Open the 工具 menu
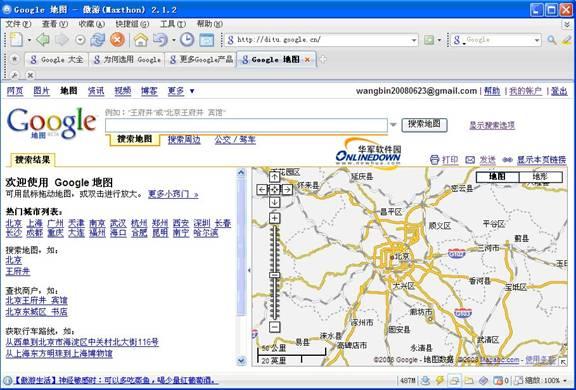This screenshot has width=576, height=390. [173, 24]
